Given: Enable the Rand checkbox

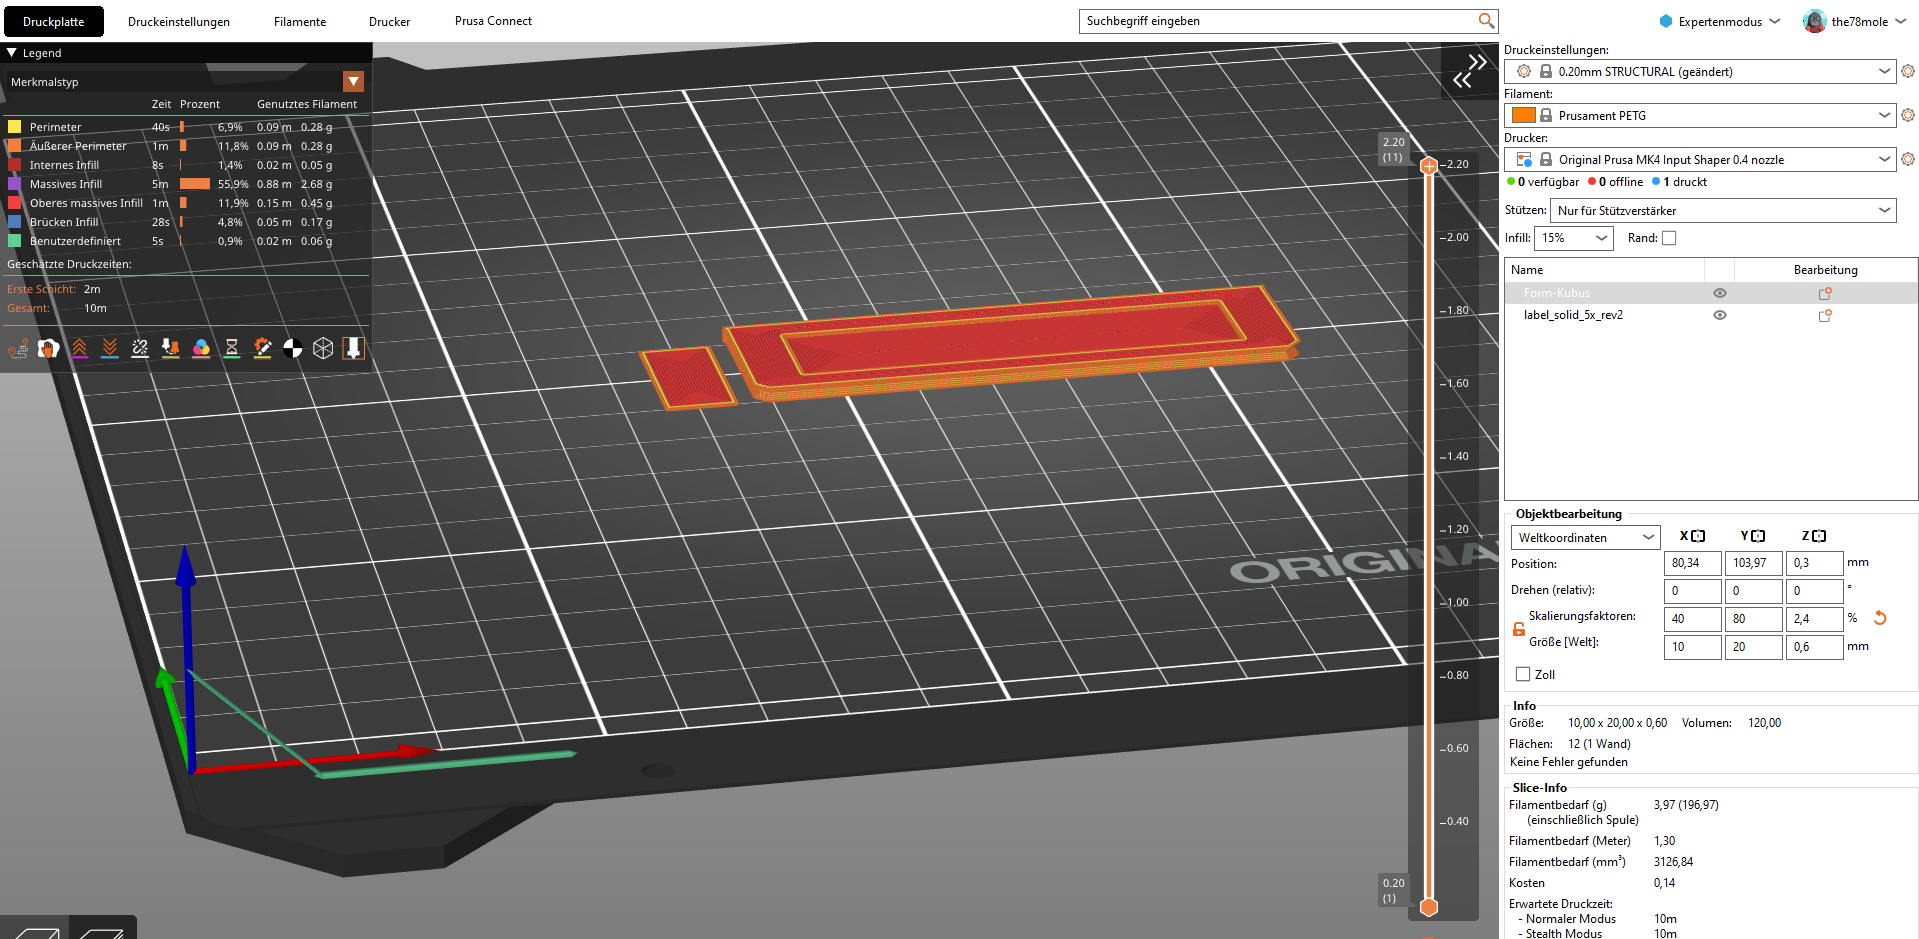Looking at the screenshot, I should [x=1669, y=238].
